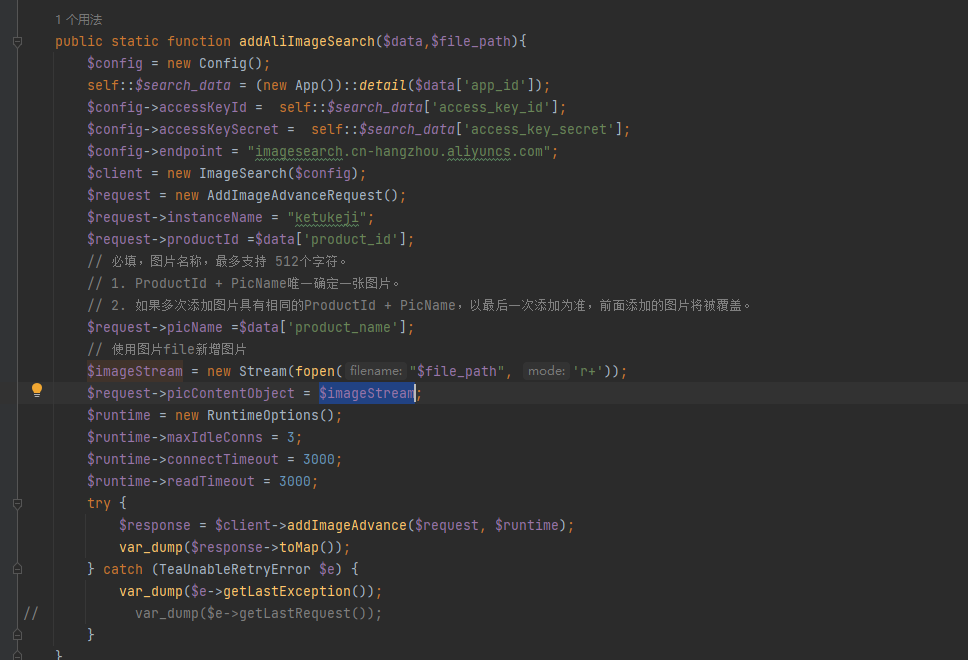Click the selected $imageStream on the picContentObject line
968x660 pixels.
pos(367,393)
